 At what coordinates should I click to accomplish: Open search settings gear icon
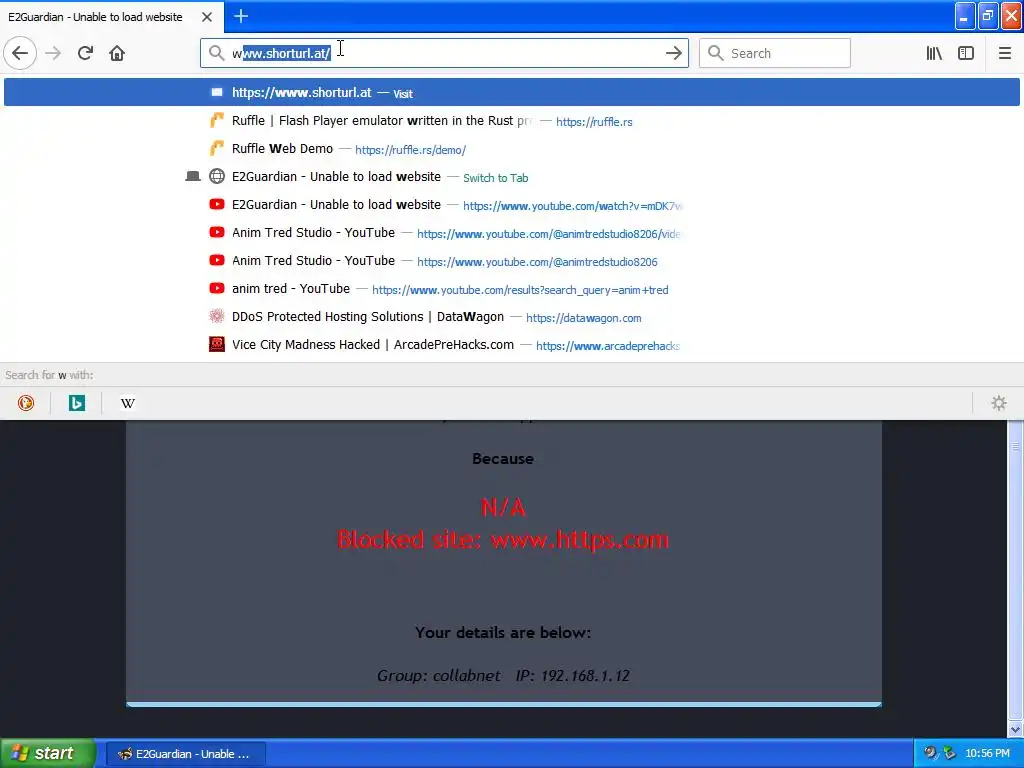coord(999,403)
